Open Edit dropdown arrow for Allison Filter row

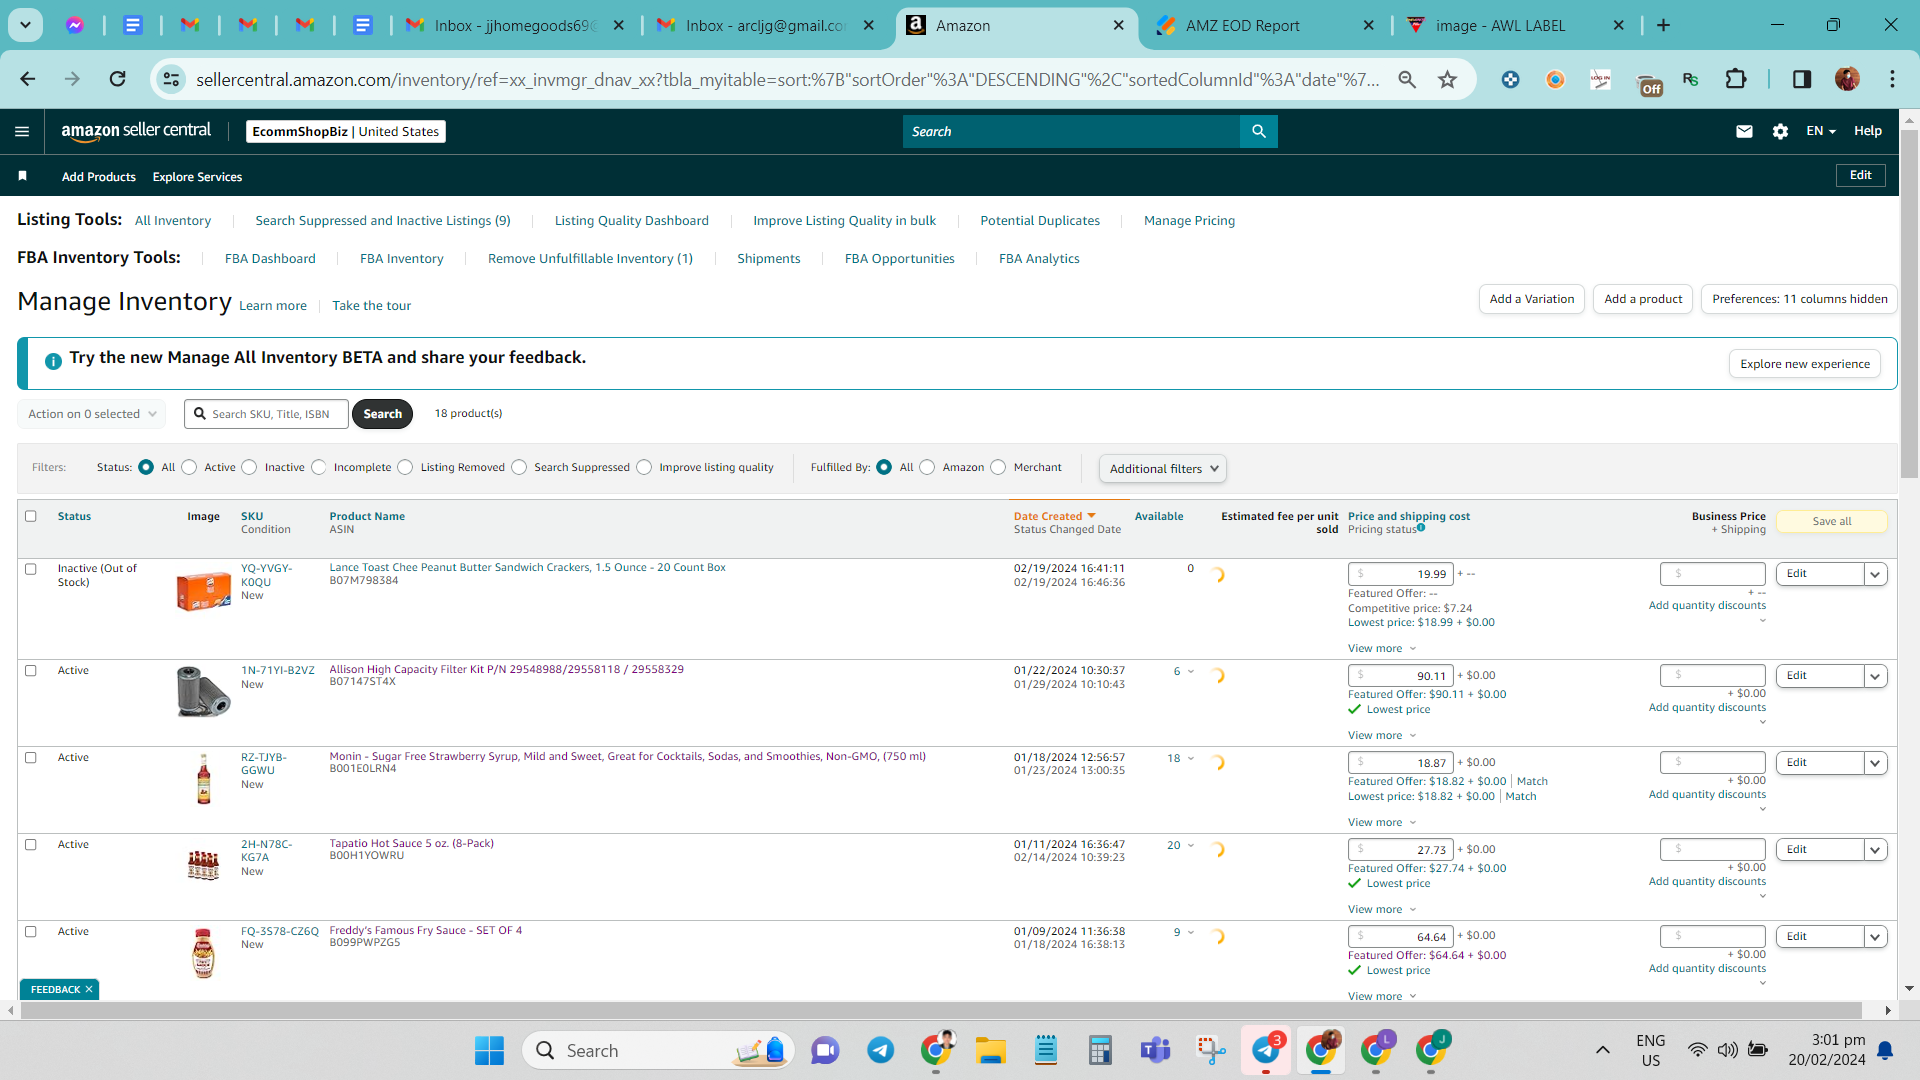pos(1876,676)
